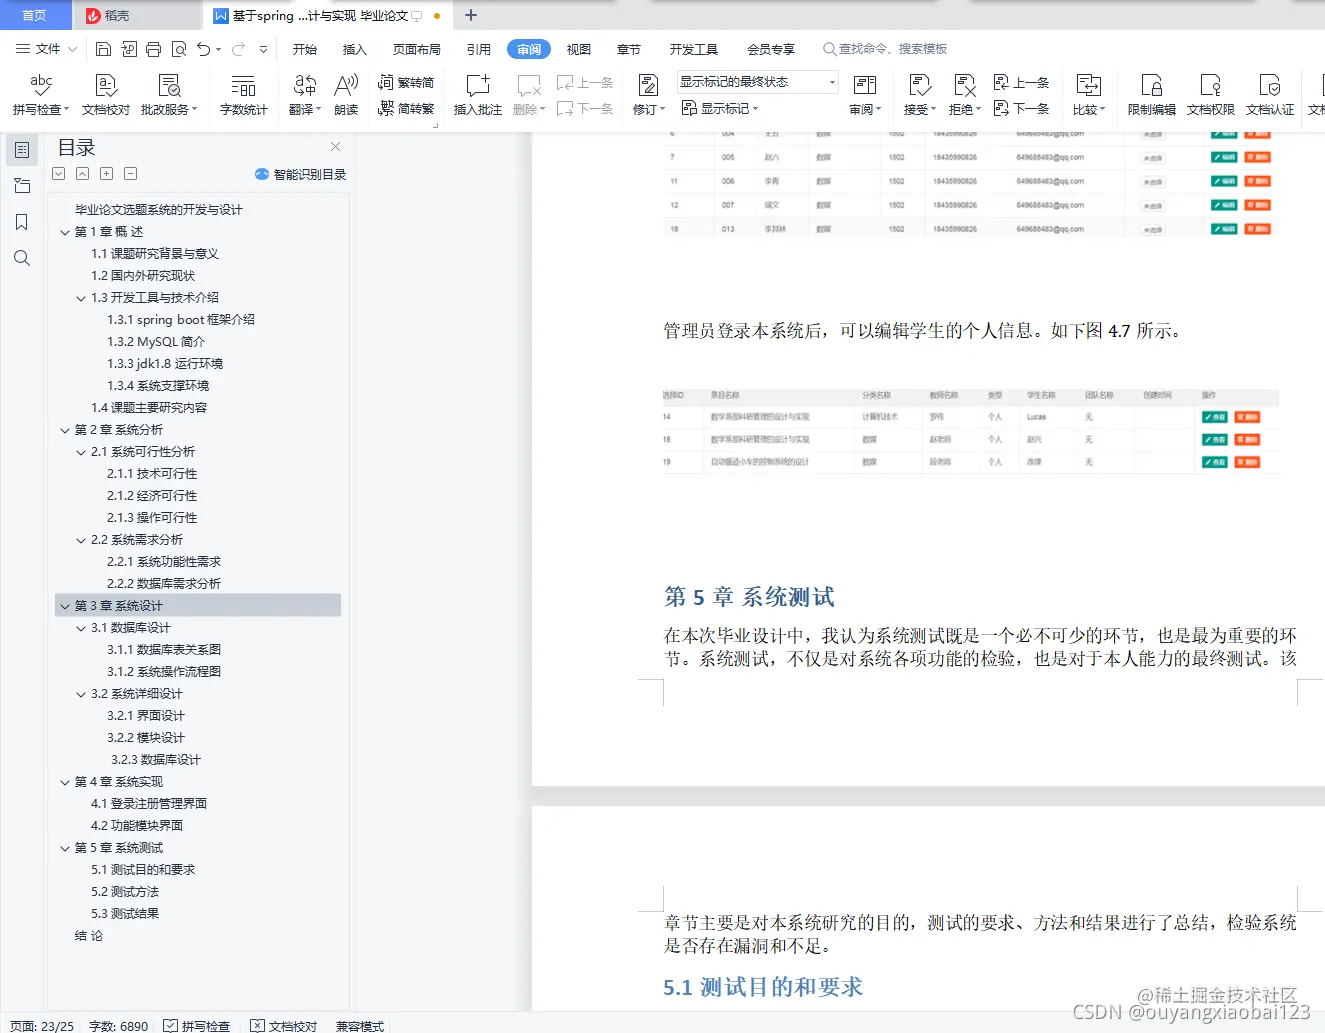
Task: Open the 显示标记 dropdown menu
Action: 720,108
